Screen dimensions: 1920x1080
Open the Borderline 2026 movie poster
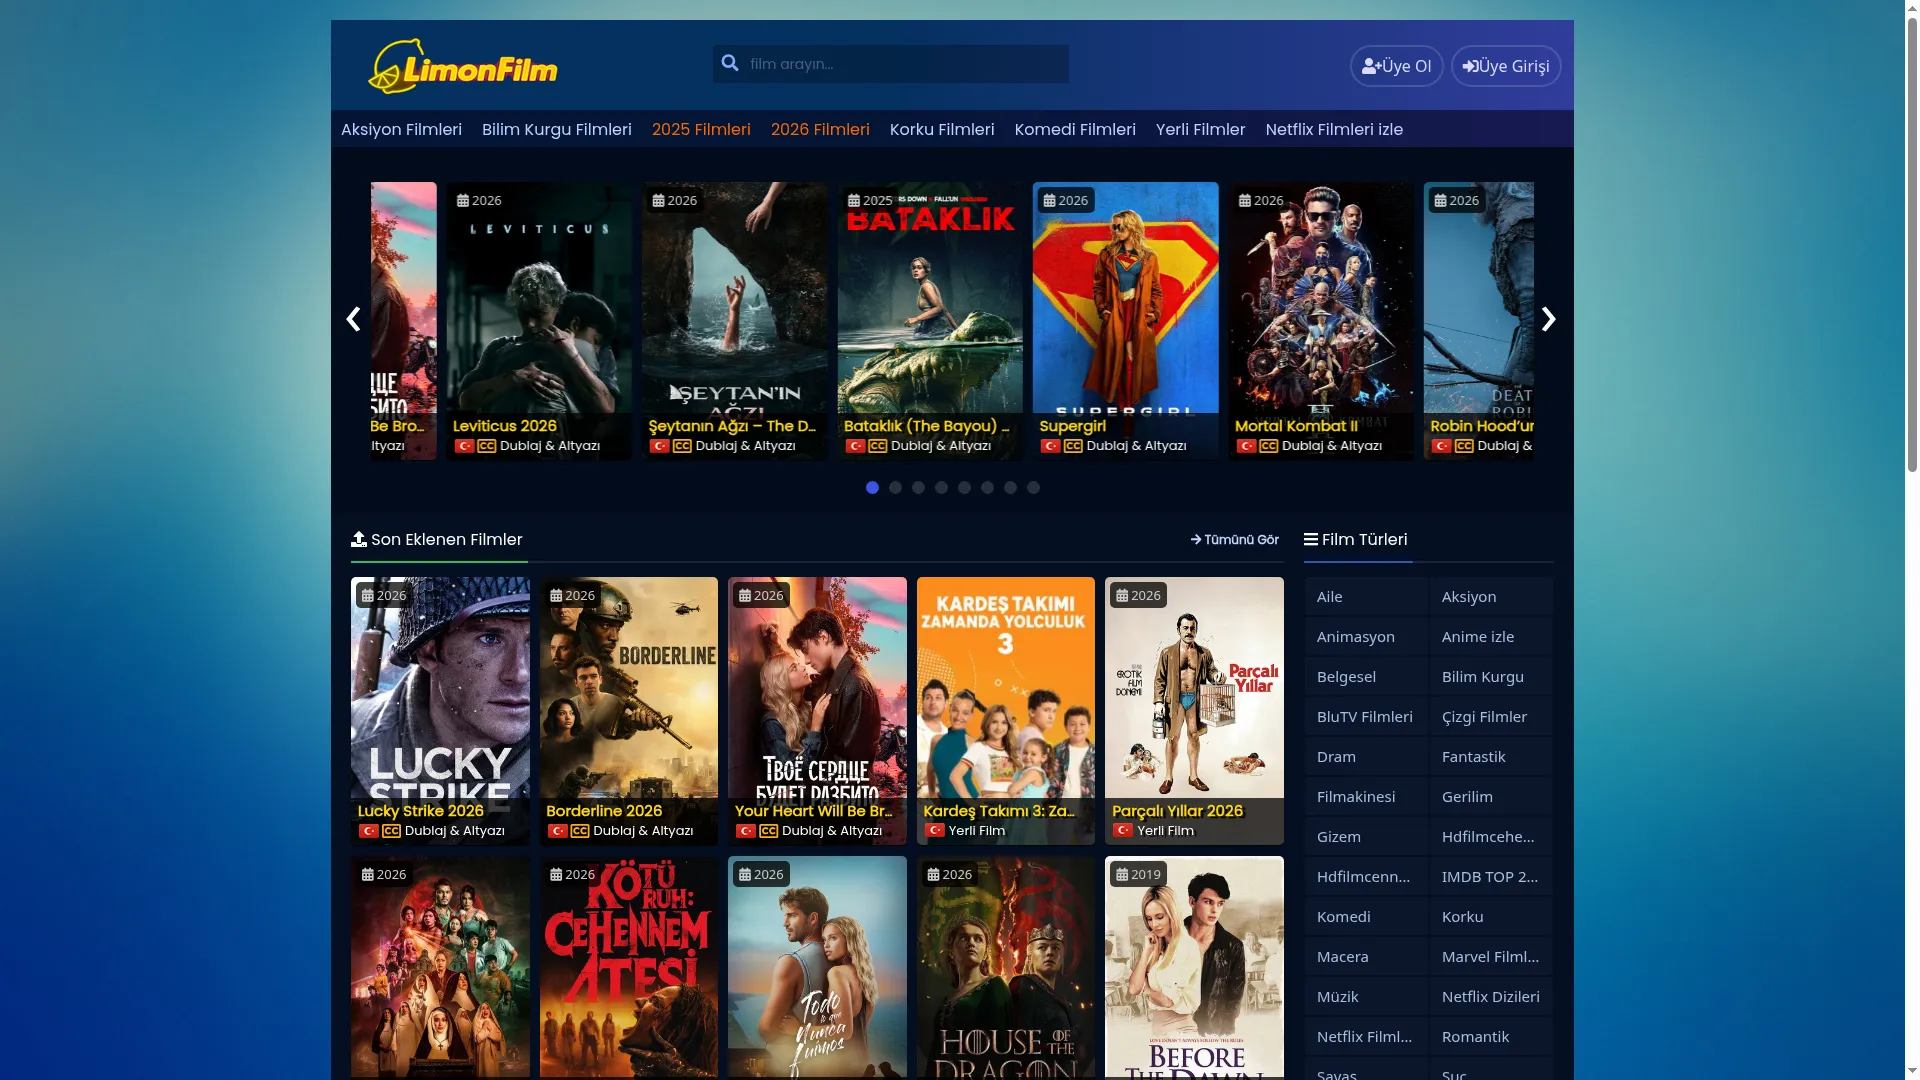click(x=629, y=711)
